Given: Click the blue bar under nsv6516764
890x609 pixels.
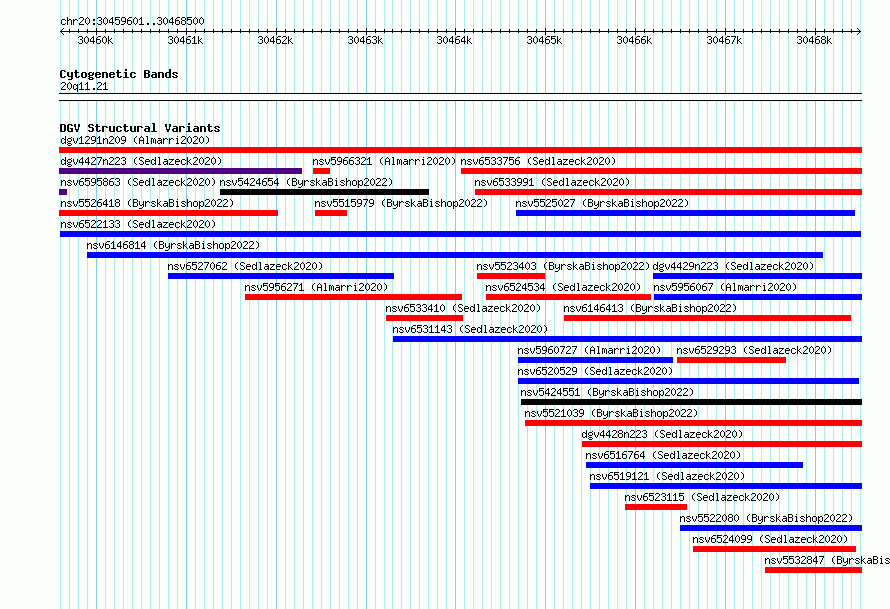Looking at the screenshot, I should coord(695,465).
